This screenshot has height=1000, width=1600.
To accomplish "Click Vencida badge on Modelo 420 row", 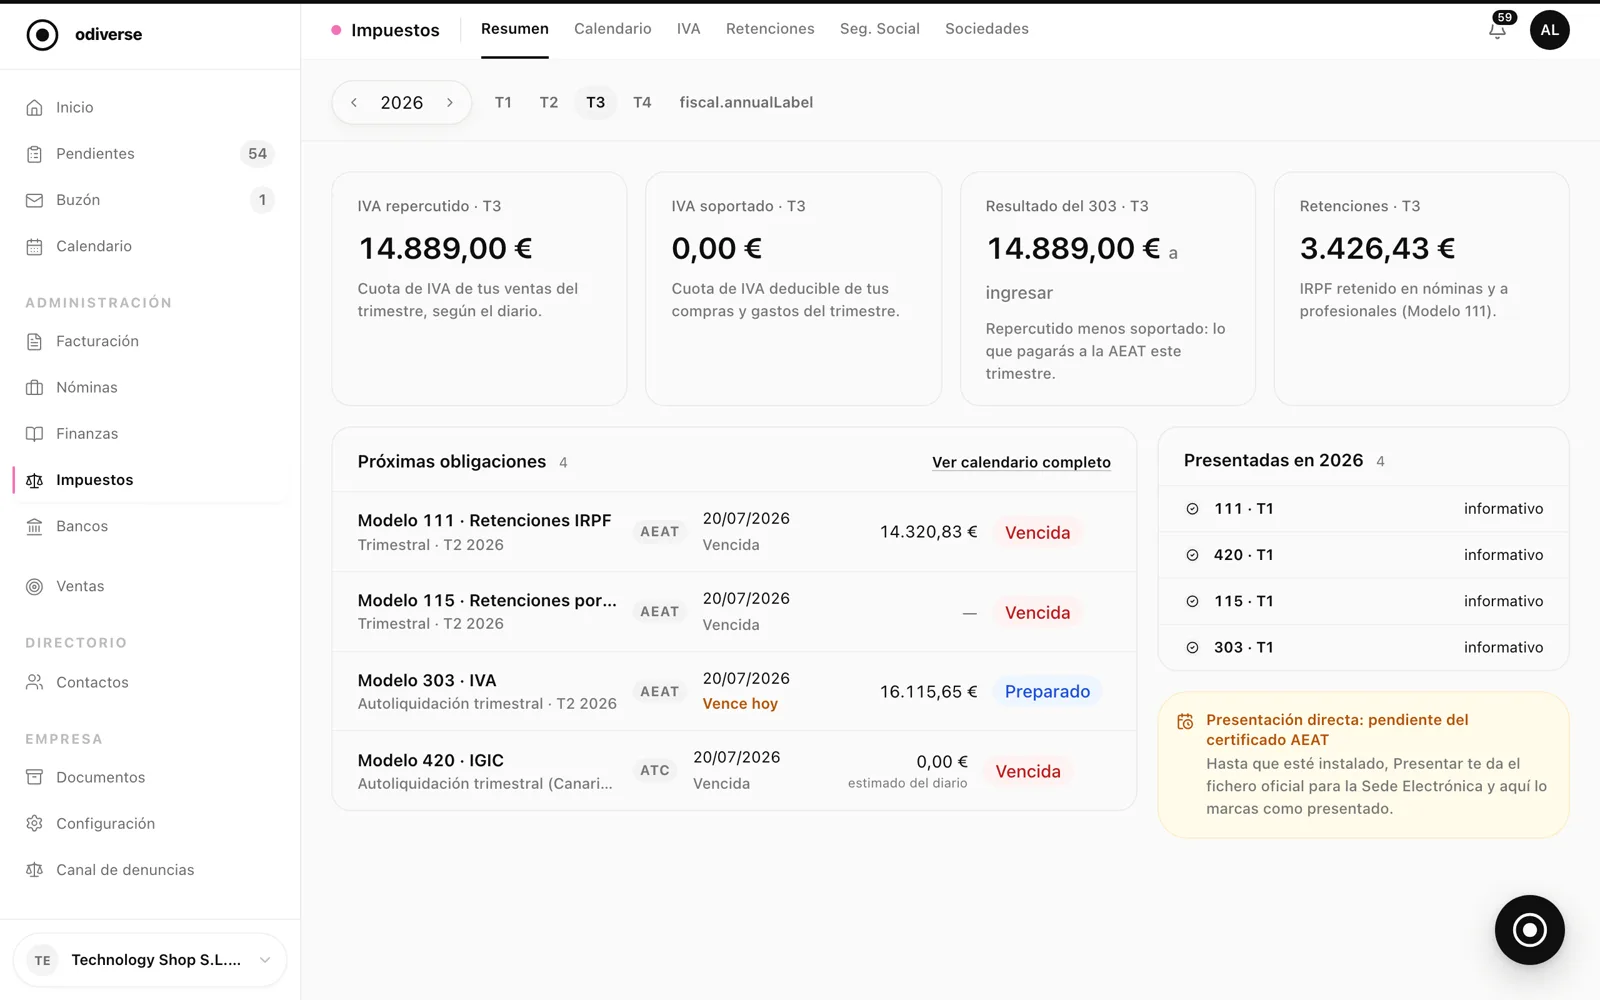I will coord(1028,772).
